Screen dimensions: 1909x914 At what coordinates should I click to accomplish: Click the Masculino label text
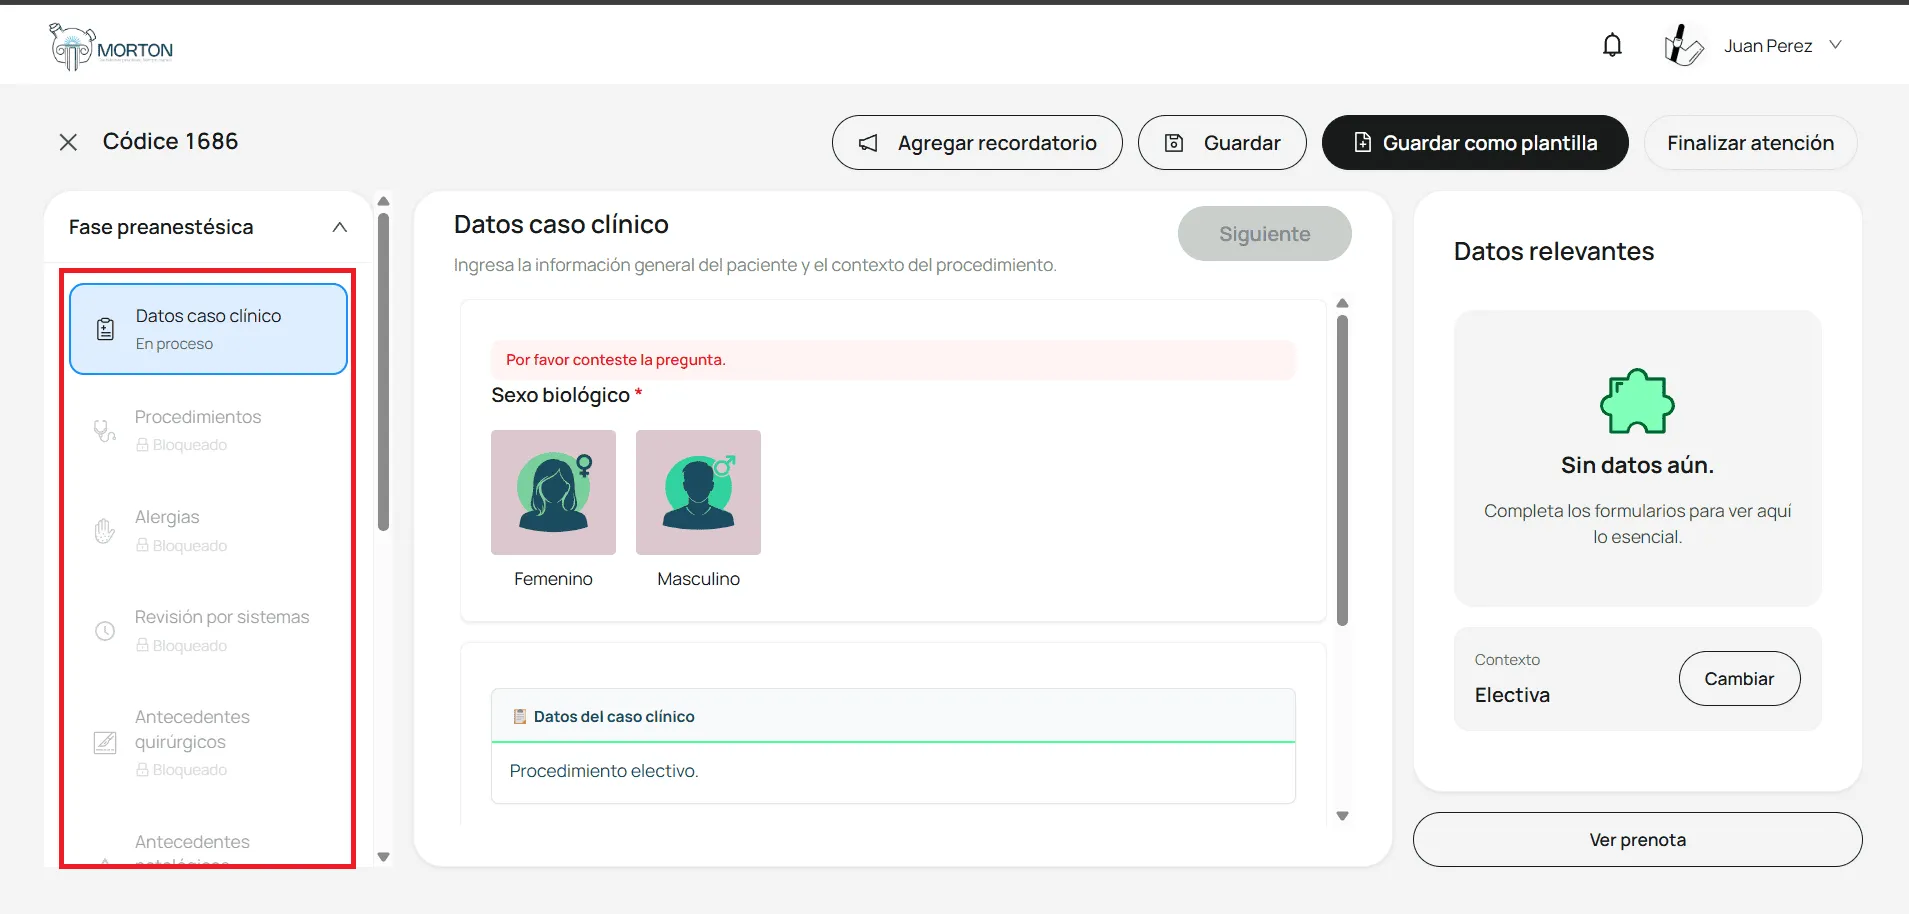(x=698, y=579)
